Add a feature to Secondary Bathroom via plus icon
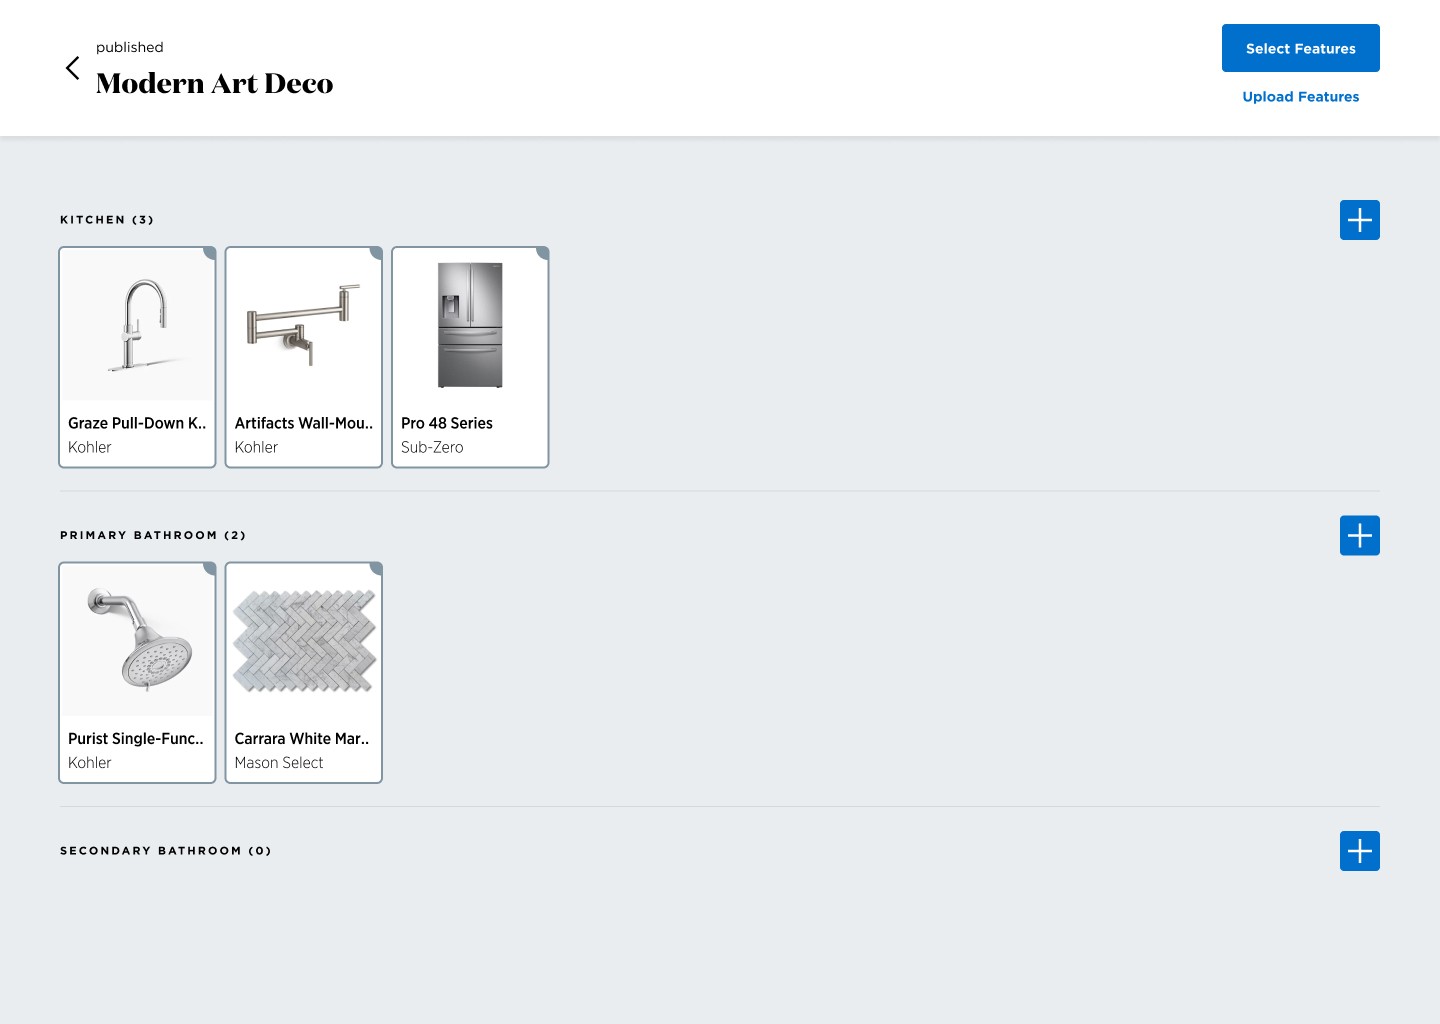 1359,850
